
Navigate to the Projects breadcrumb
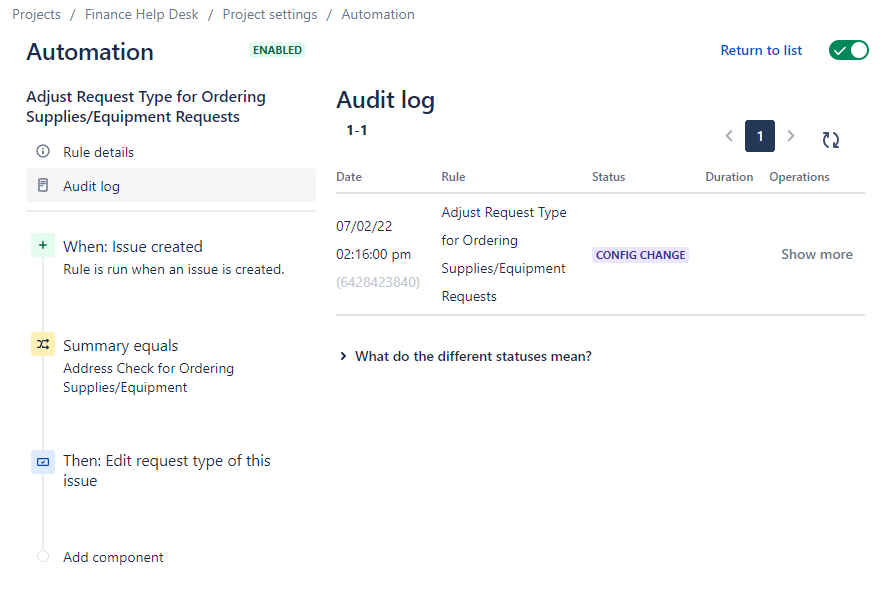[36, 14]
